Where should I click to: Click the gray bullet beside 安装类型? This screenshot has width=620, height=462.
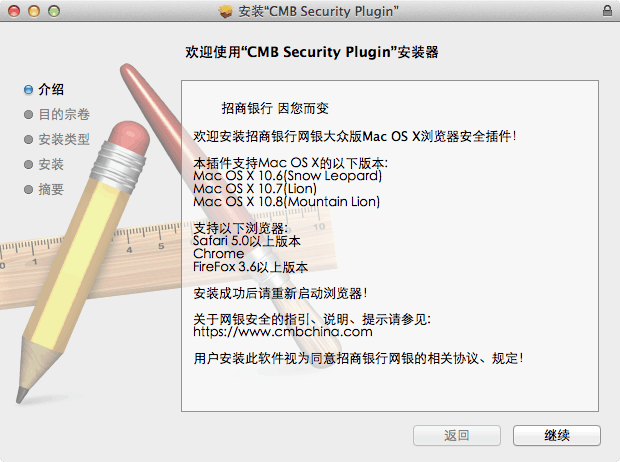(28, 139)
